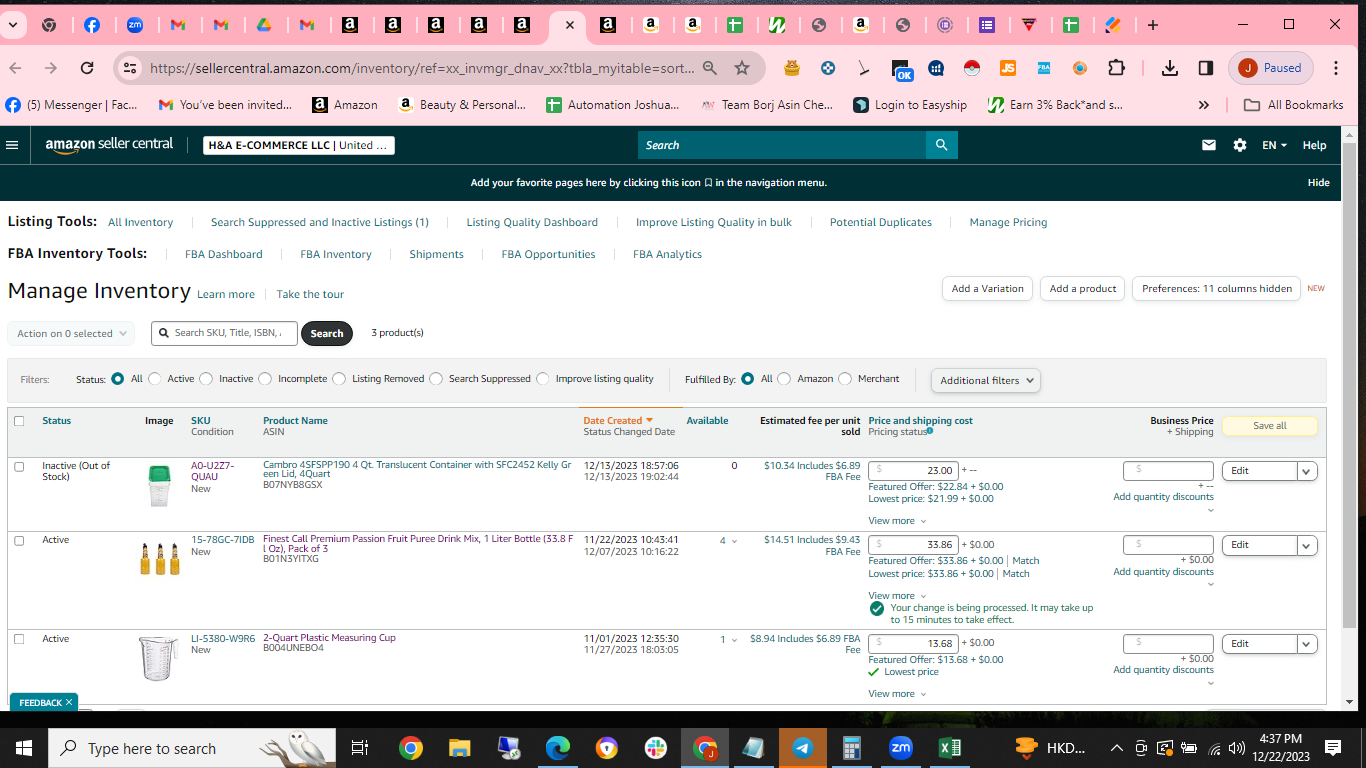Image resolution: width=1366 pixels, height=768 pixels.
Task: Launch Calculator from the taskbar
Action: [852, 748]
